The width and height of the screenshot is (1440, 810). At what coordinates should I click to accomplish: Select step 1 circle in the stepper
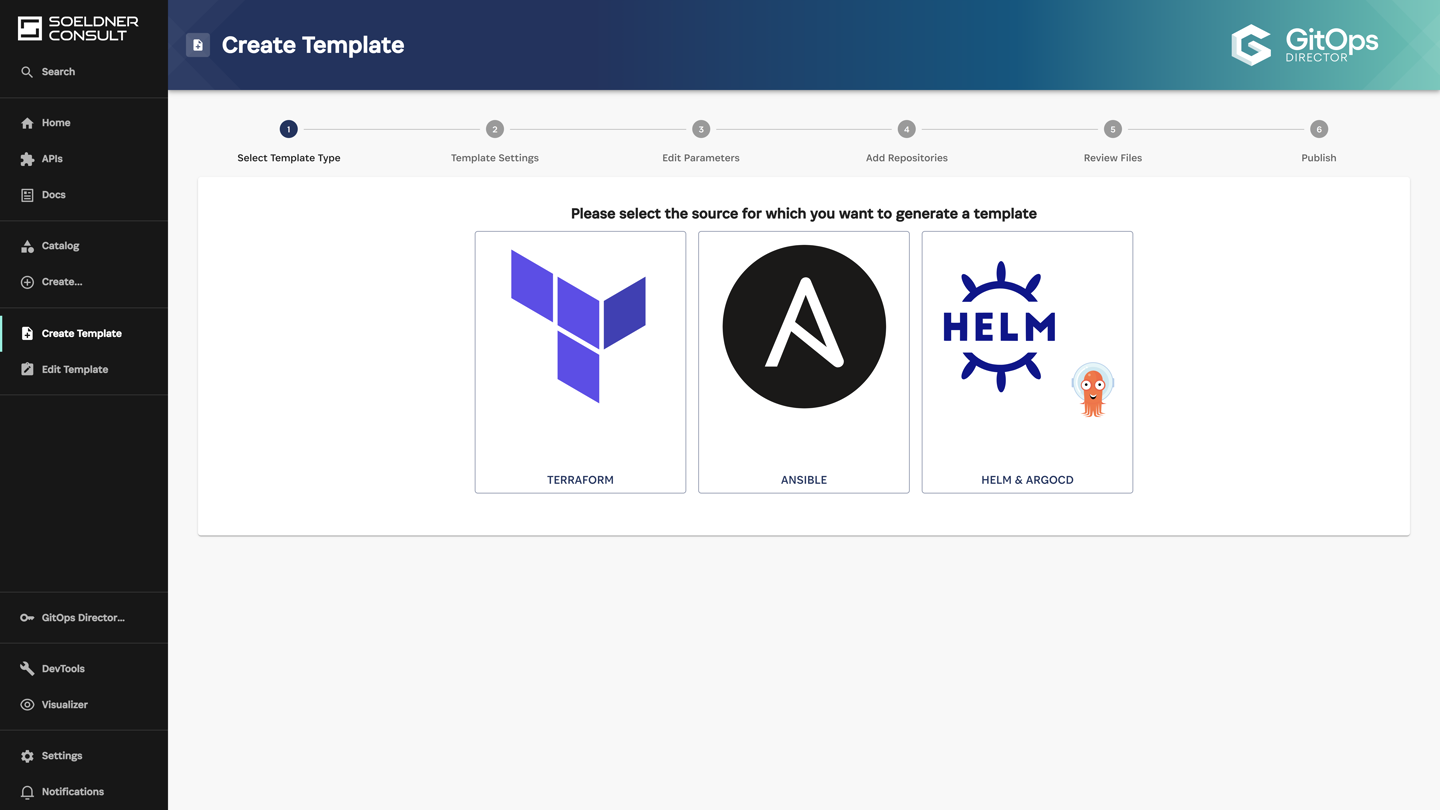coord(289,129)
